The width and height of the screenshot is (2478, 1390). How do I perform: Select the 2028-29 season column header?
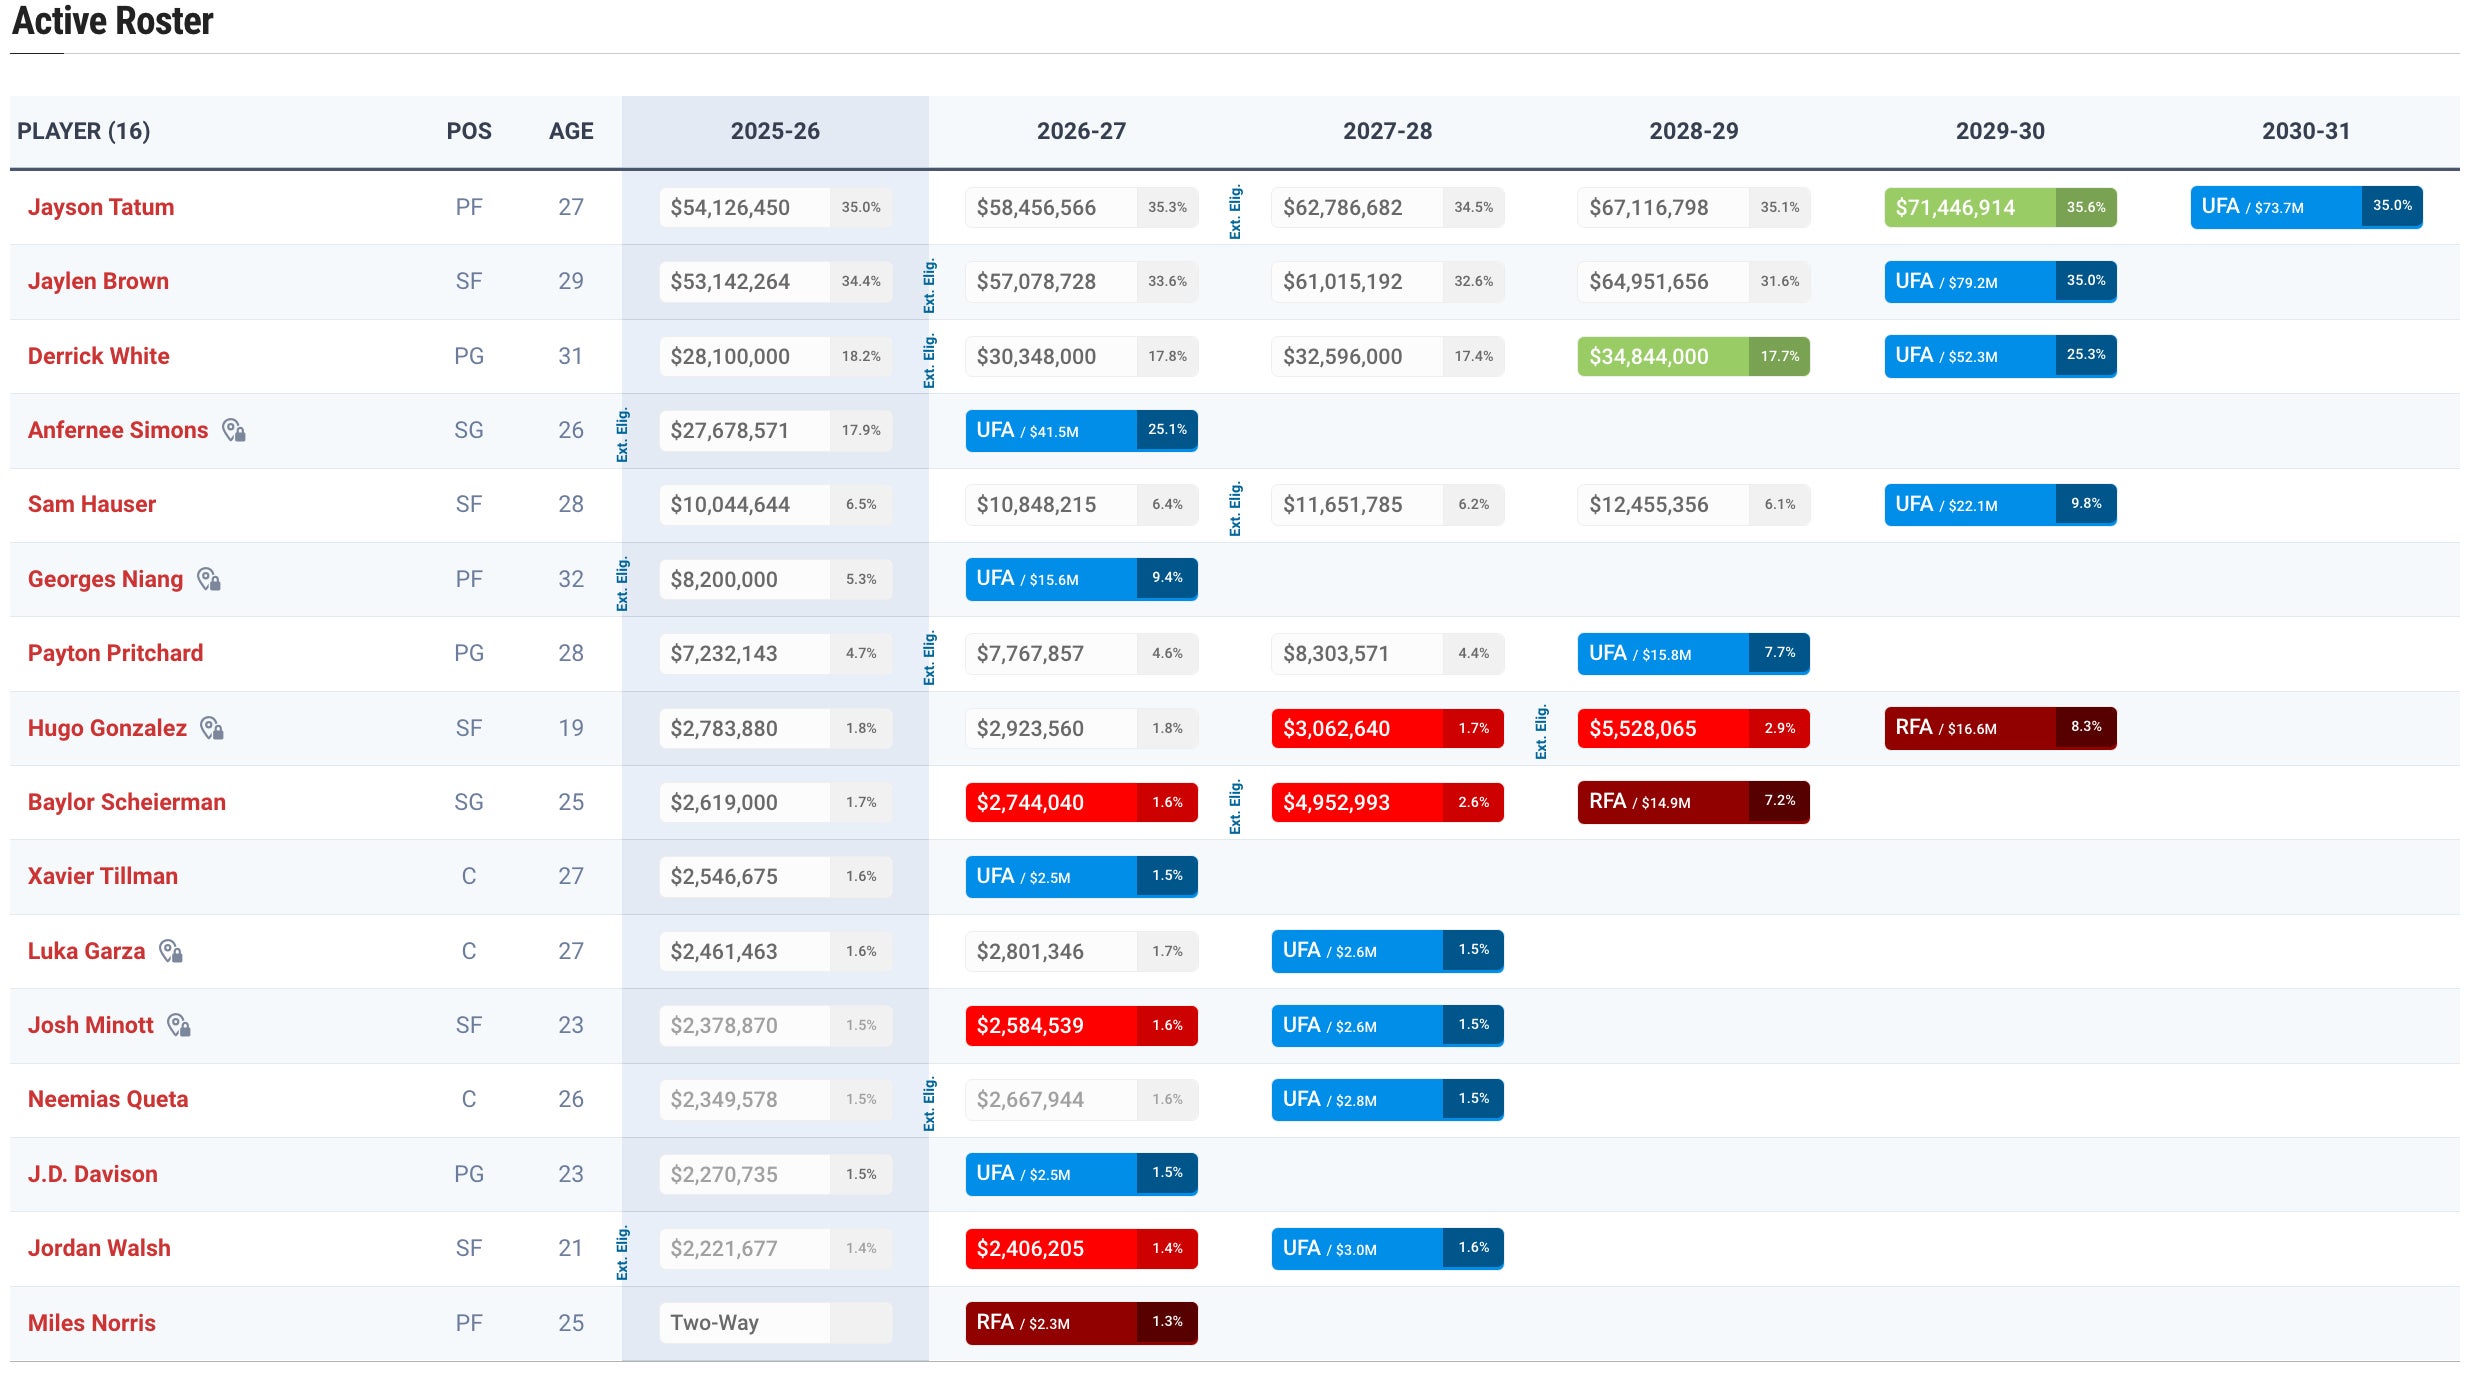coord(1693,131)
